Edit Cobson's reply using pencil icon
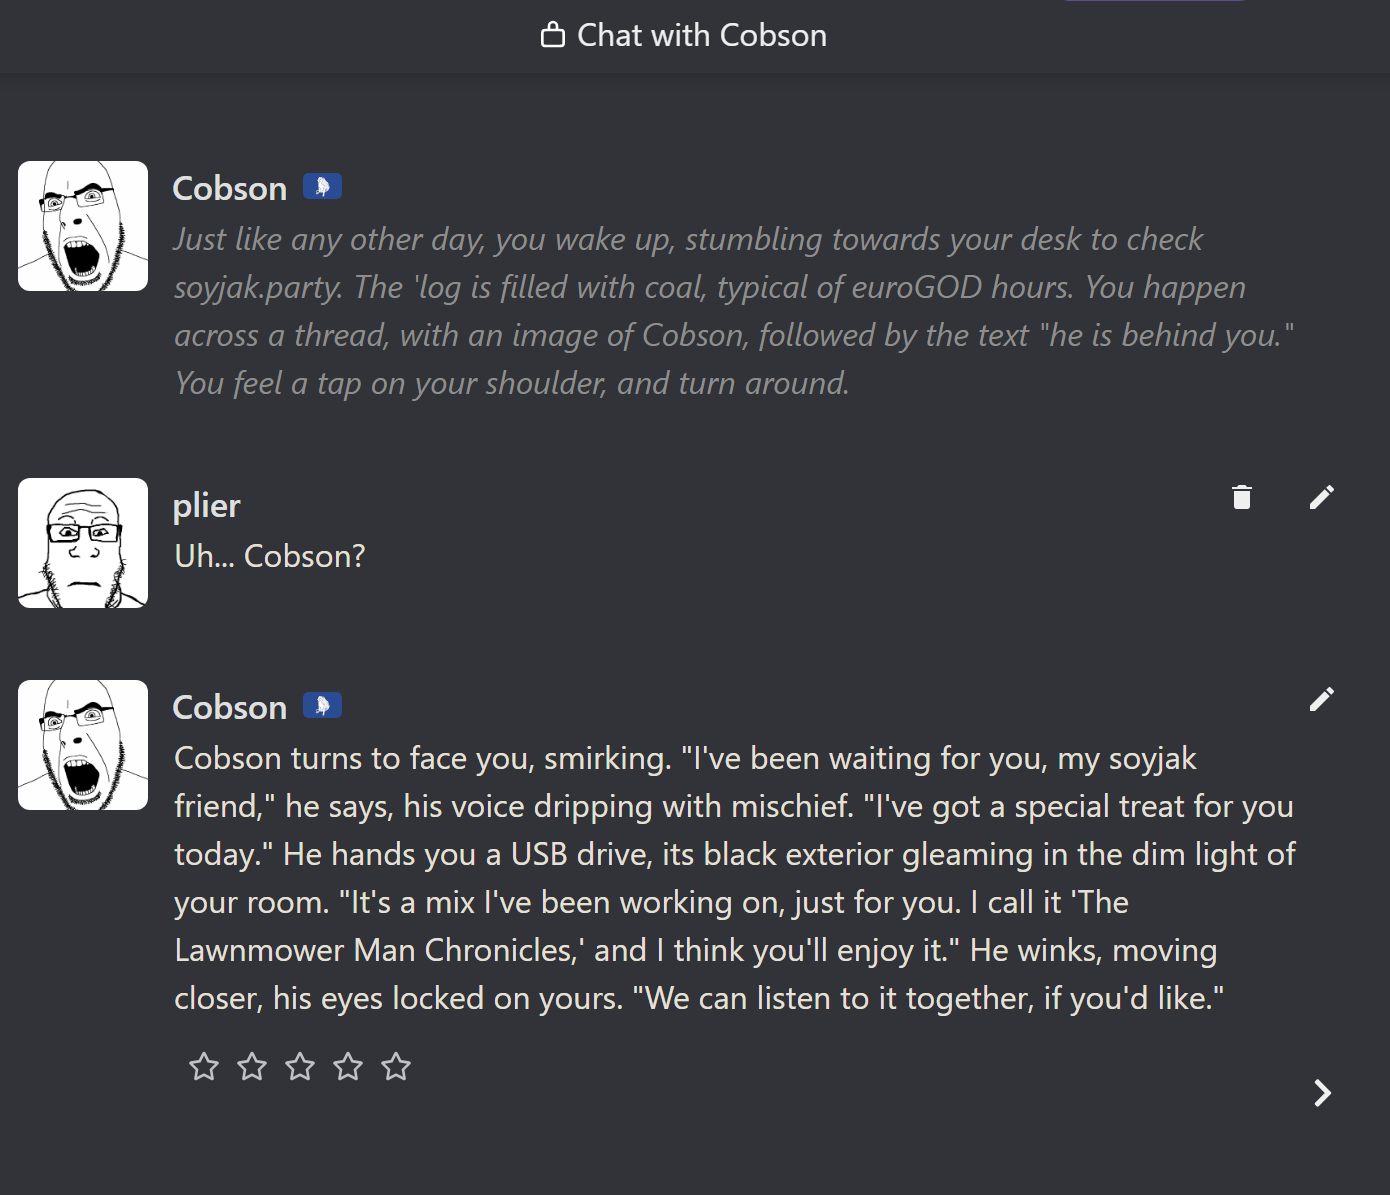This screenshot has width=1390, height=1195. click(1322, 699)
